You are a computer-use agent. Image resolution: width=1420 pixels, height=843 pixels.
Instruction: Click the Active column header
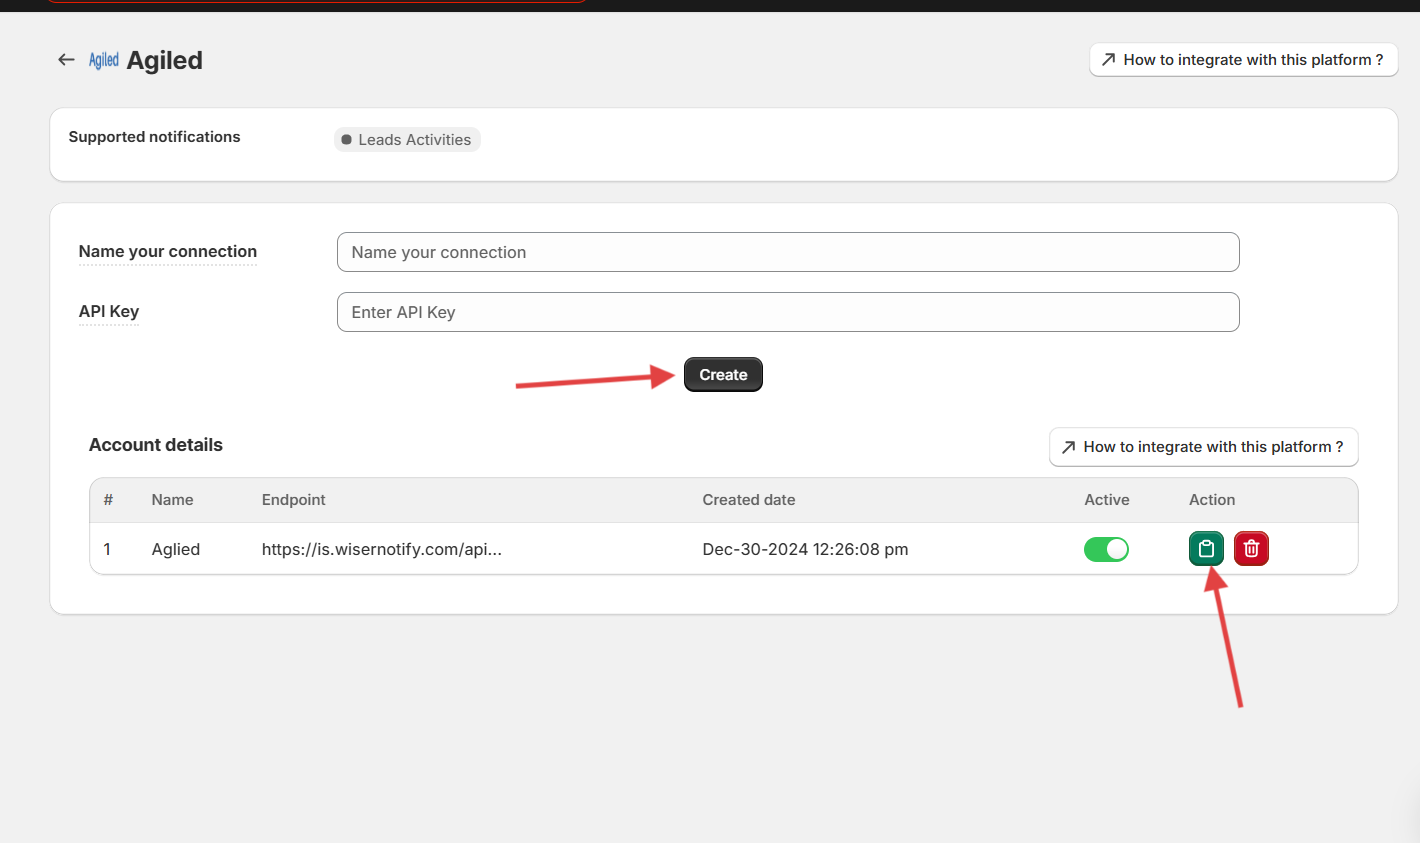pos(1107,500)
